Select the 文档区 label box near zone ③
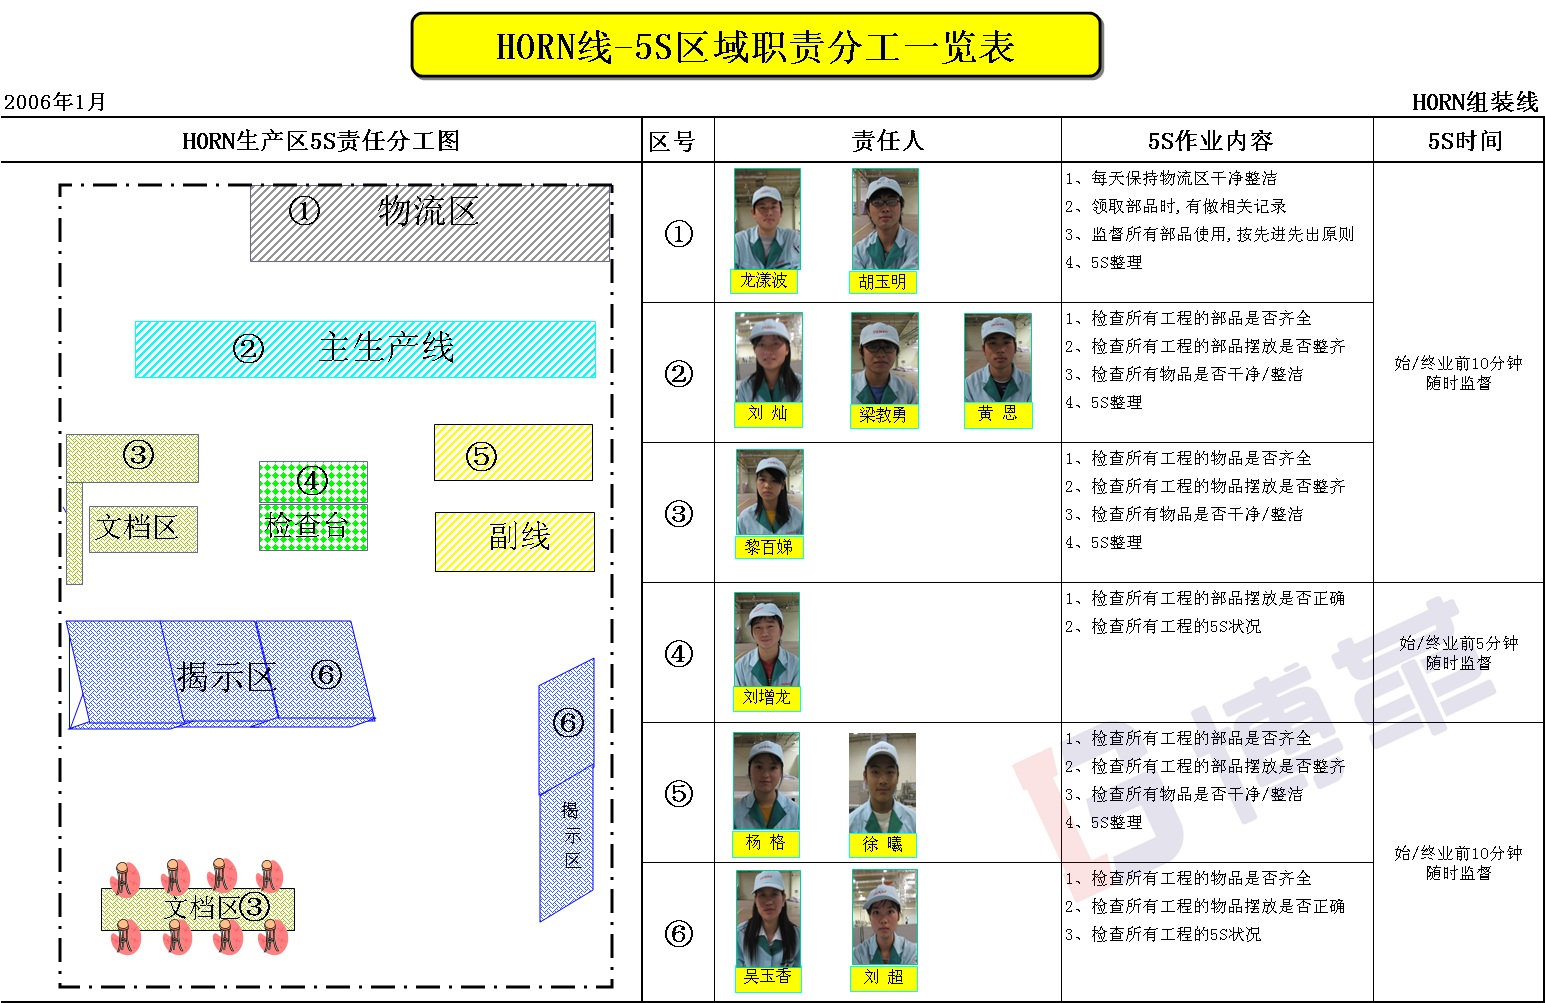The height and width of the screenshot is (1003, 1545). (x=143, y=529)
